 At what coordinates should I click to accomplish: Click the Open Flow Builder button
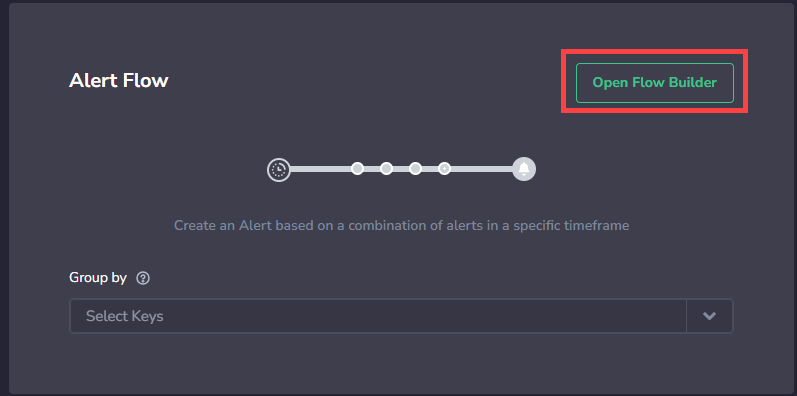point(655,83)
